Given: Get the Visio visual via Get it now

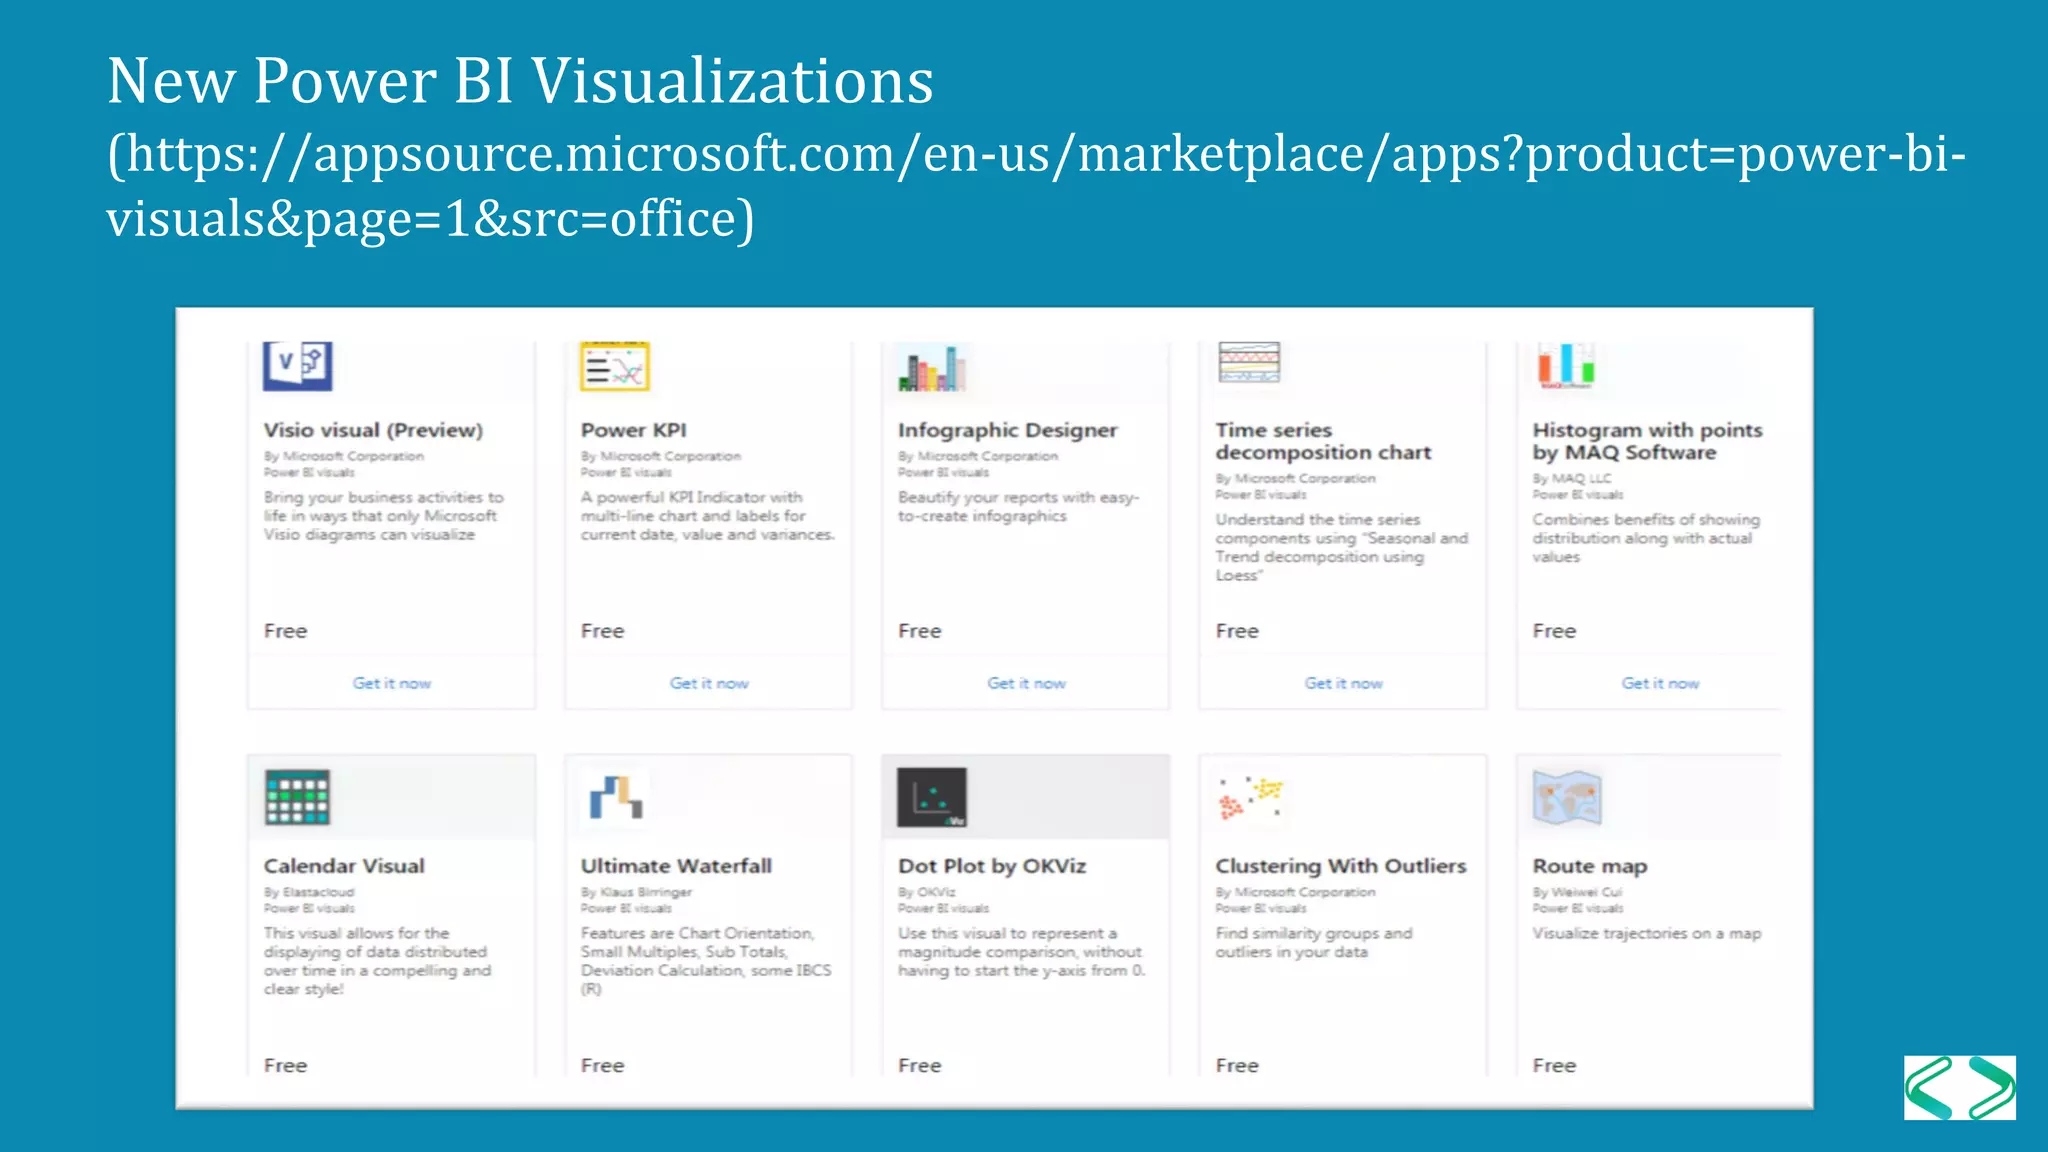Looking at the screenshot, I should pos(391,683).
